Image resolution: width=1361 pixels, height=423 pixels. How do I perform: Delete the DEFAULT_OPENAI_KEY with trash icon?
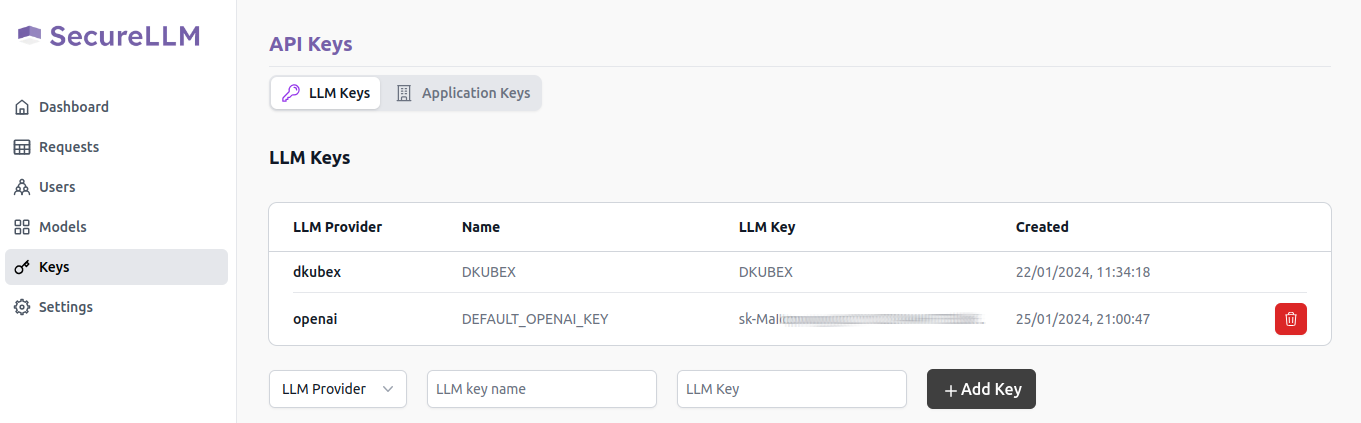click(x=1290, y=319)
